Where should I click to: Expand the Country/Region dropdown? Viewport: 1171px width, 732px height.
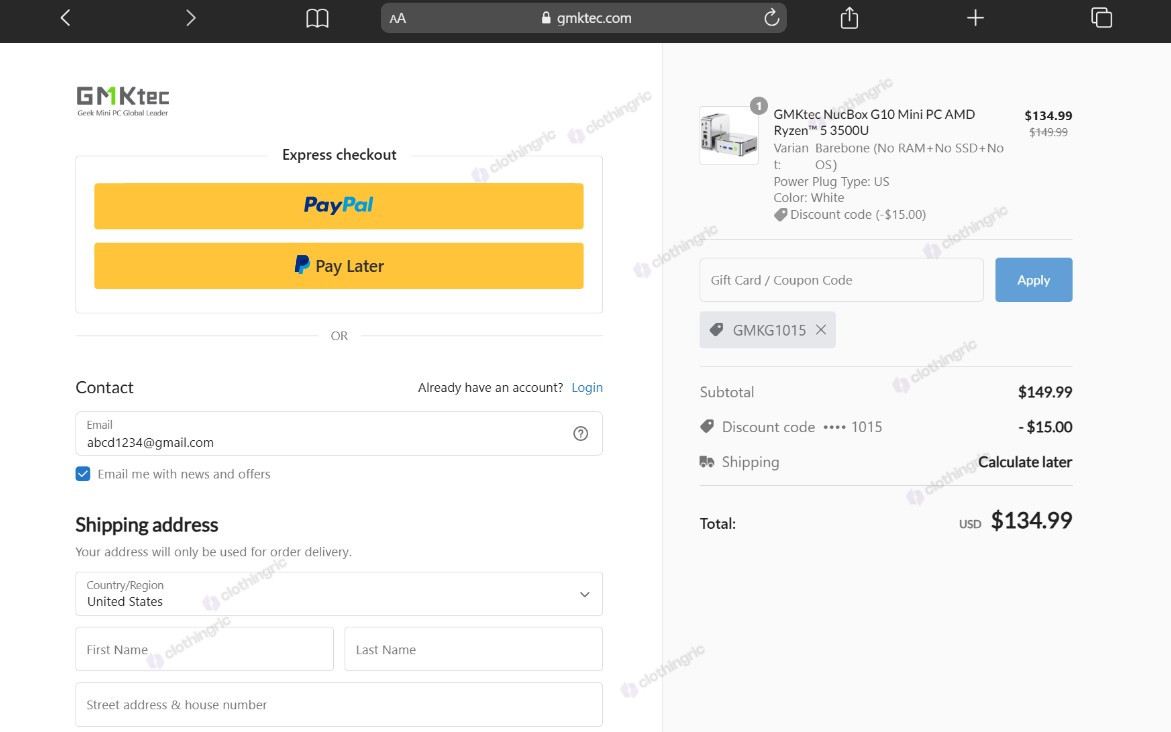339,594
